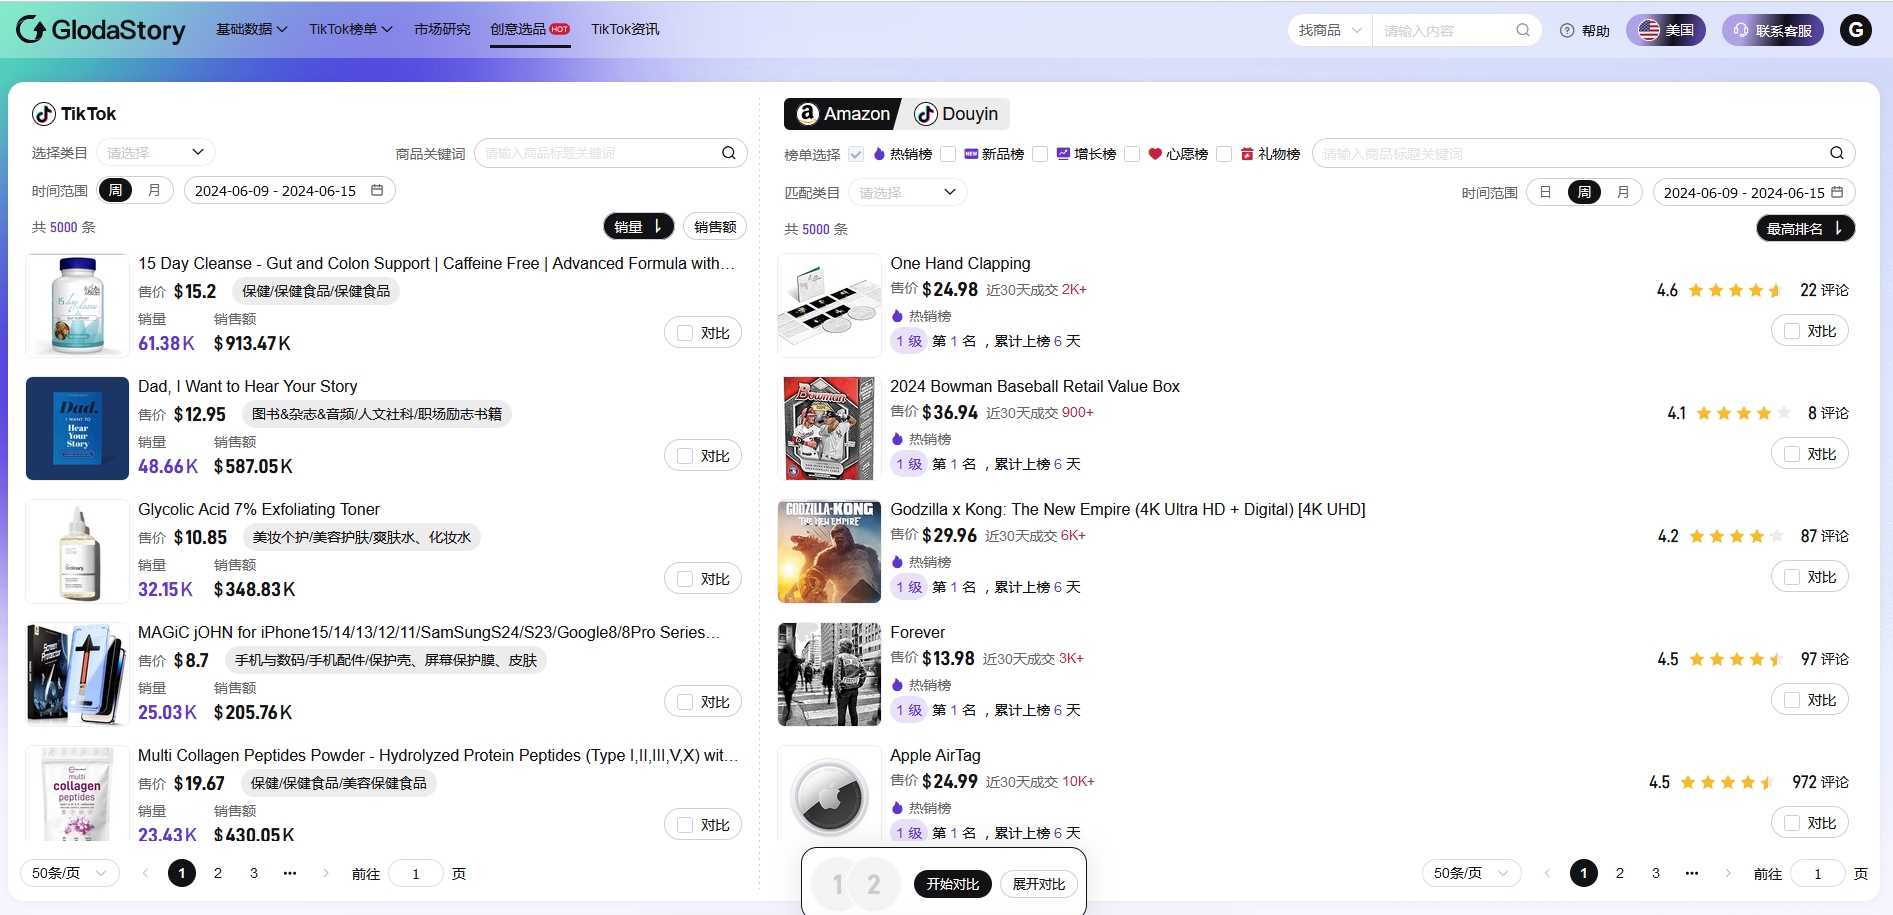Focus Amazon jump-to-page input
This screenshot has width=1893, height=915.
pyautogui.click(x=1818, y=873)
